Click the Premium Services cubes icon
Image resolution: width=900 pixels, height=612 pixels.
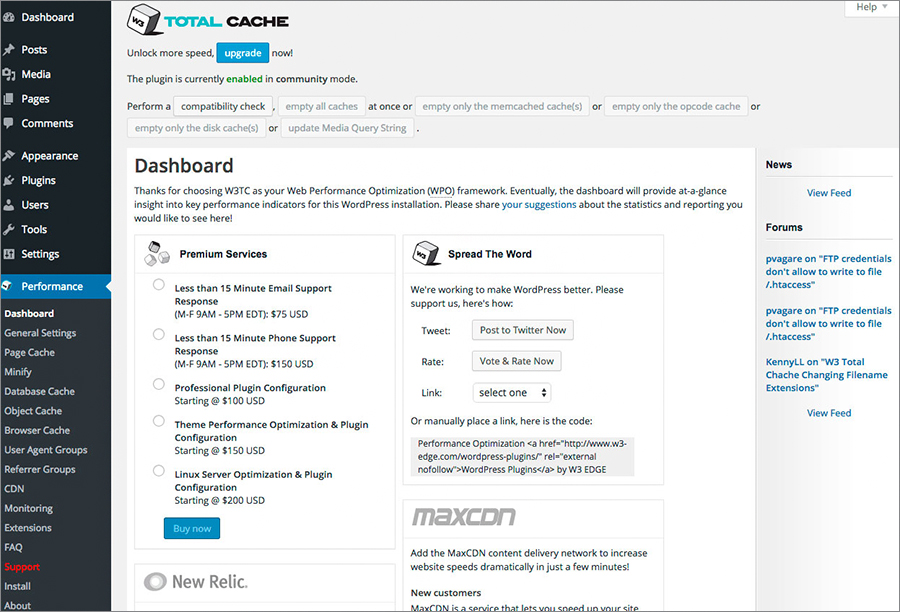157,254
